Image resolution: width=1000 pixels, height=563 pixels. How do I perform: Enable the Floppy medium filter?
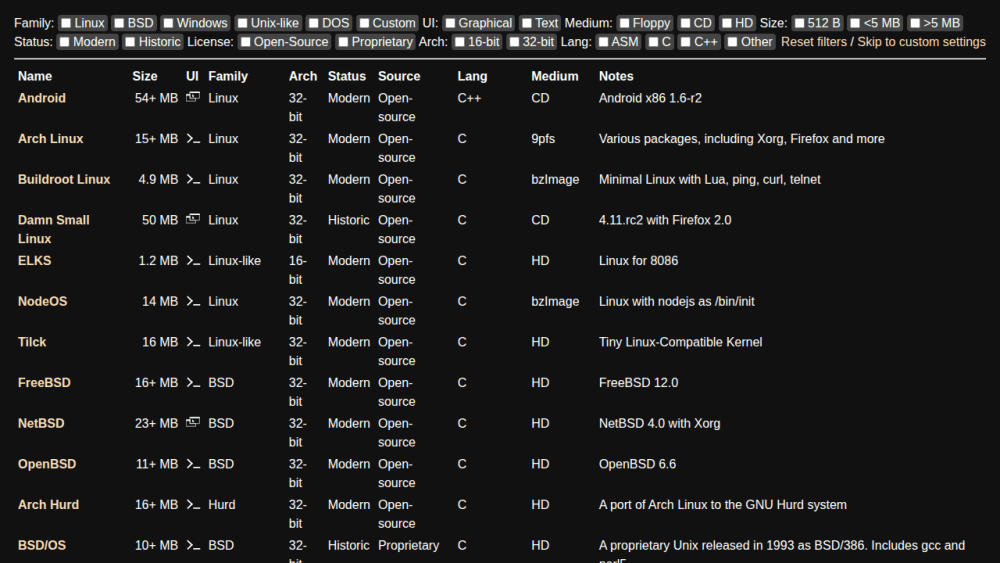pyautogui.click(x=624, y=23)
